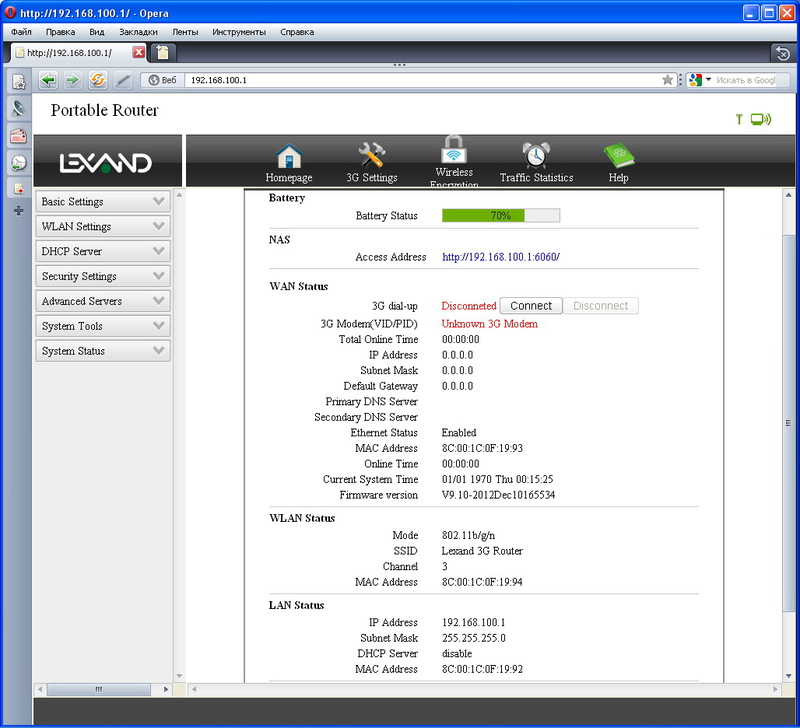Screen dimensions: 800x728
Task: Click the antenna signal status icon
Action: 739,119
